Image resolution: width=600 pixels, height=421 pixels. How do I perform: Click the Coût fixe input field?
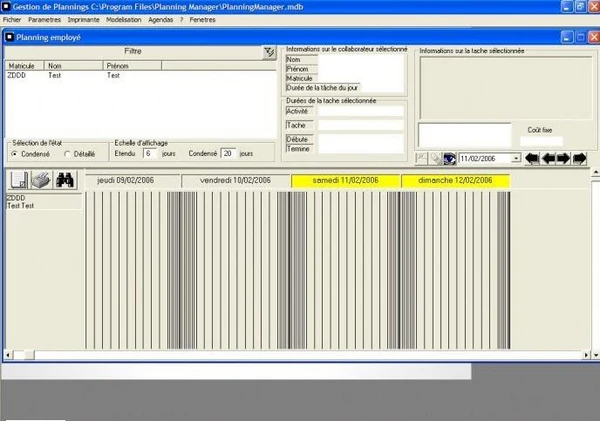(541, 141)
